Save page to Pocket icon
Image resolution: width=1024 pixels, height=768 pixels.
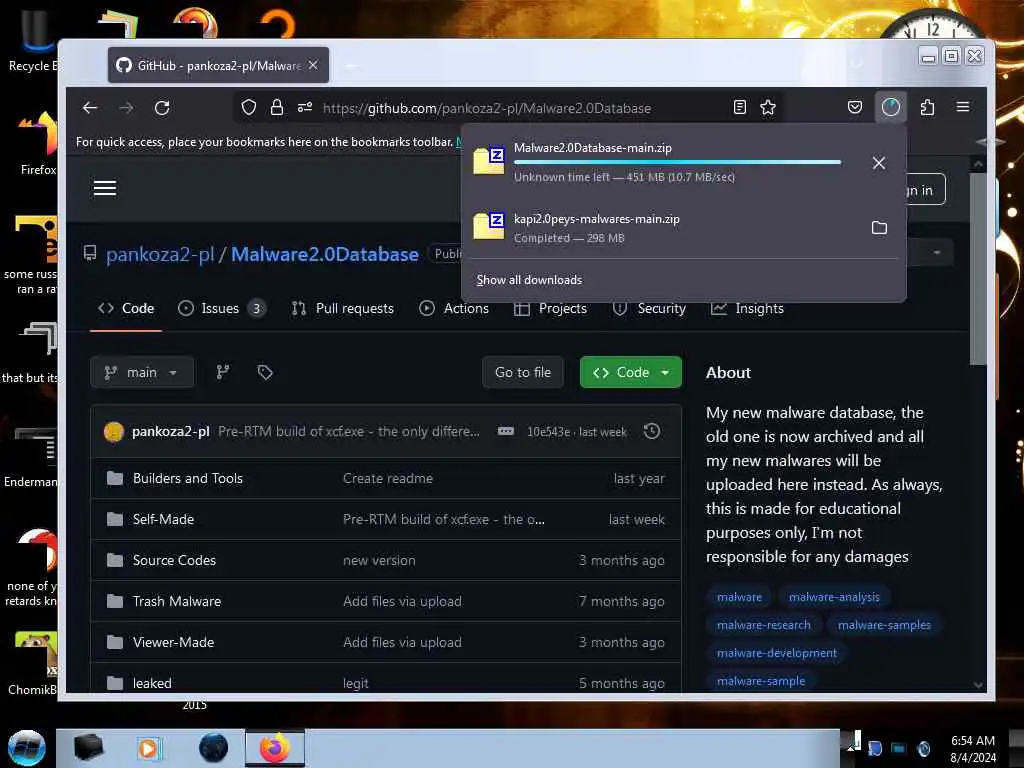click(855, 107)
